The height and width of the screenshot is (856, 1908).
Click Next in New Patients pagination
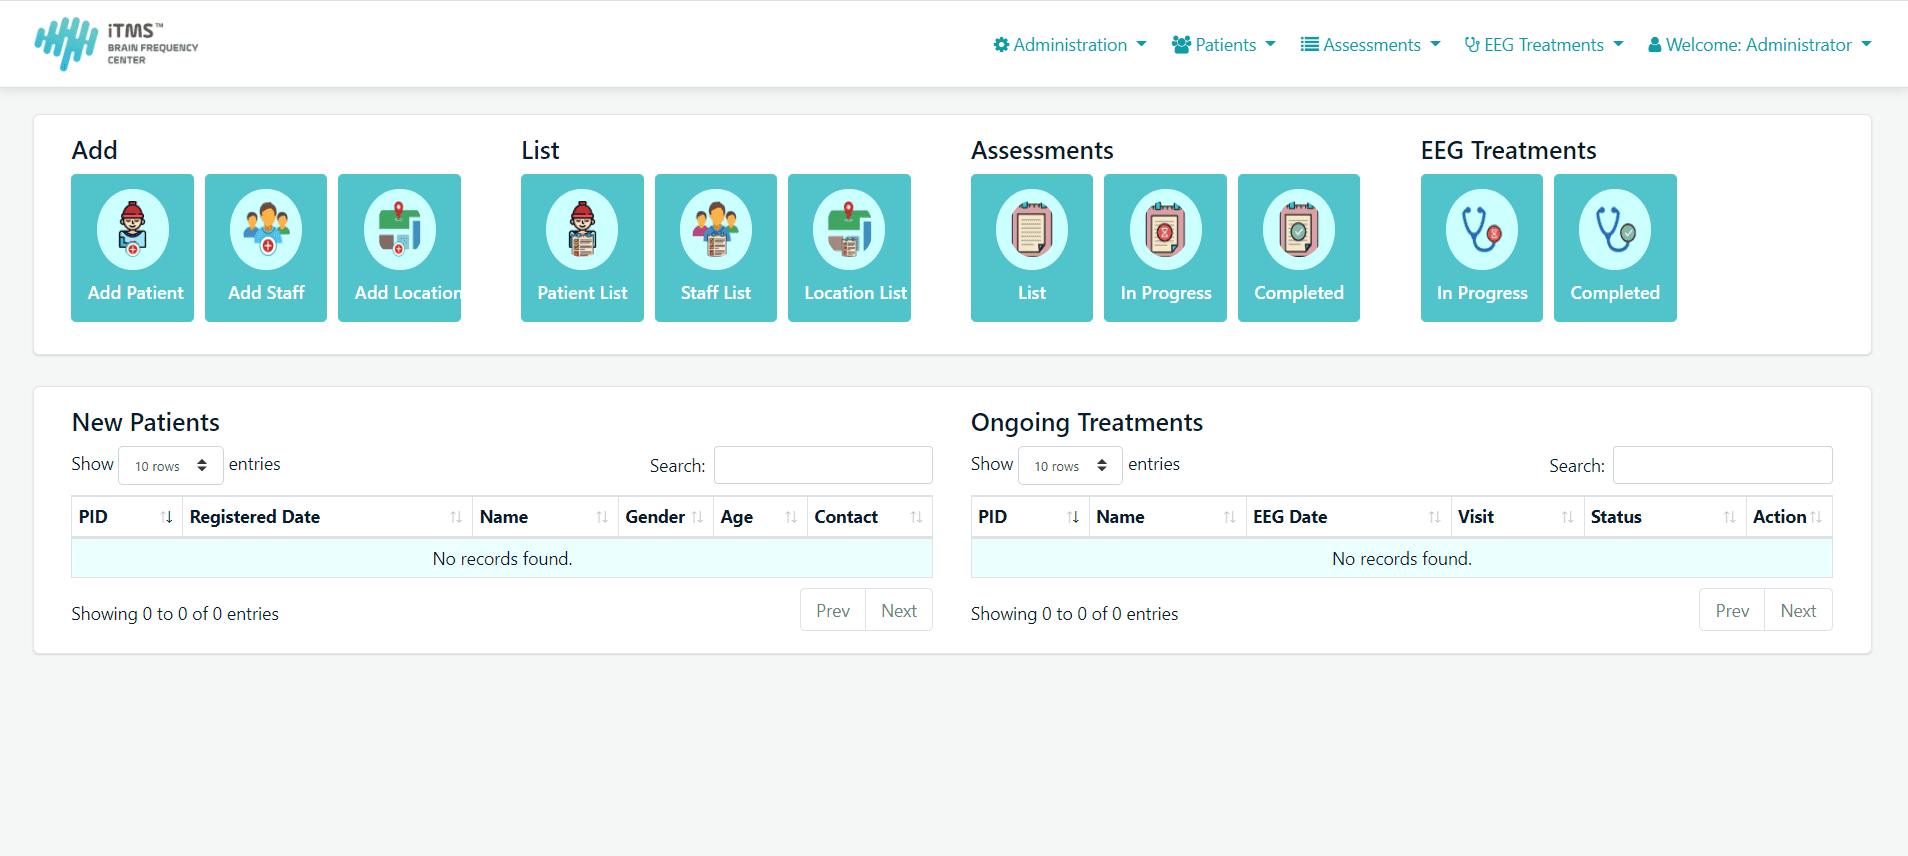click(x=899, y=610)
